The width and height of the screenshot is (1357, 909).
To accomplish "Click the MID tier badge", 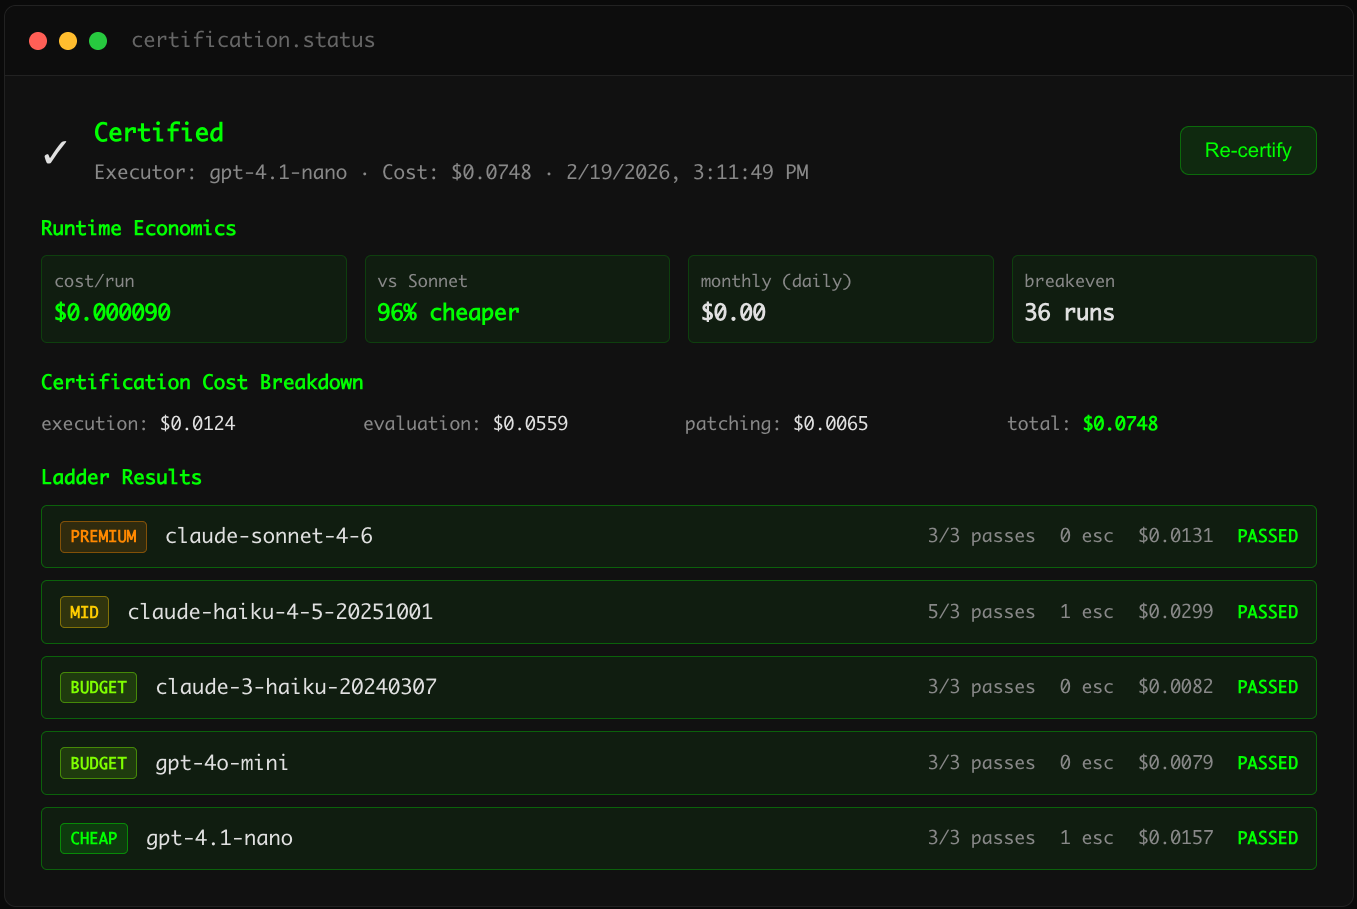I will coord(84,612).
